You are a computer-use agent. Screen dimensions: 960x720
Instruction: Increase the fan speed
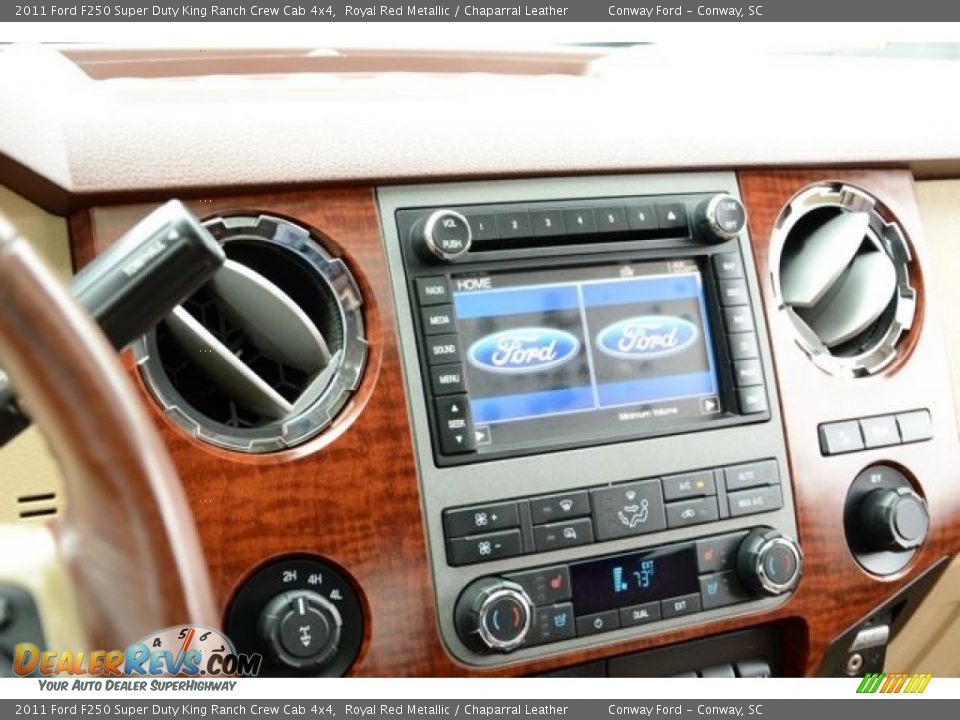click(485, 516)
